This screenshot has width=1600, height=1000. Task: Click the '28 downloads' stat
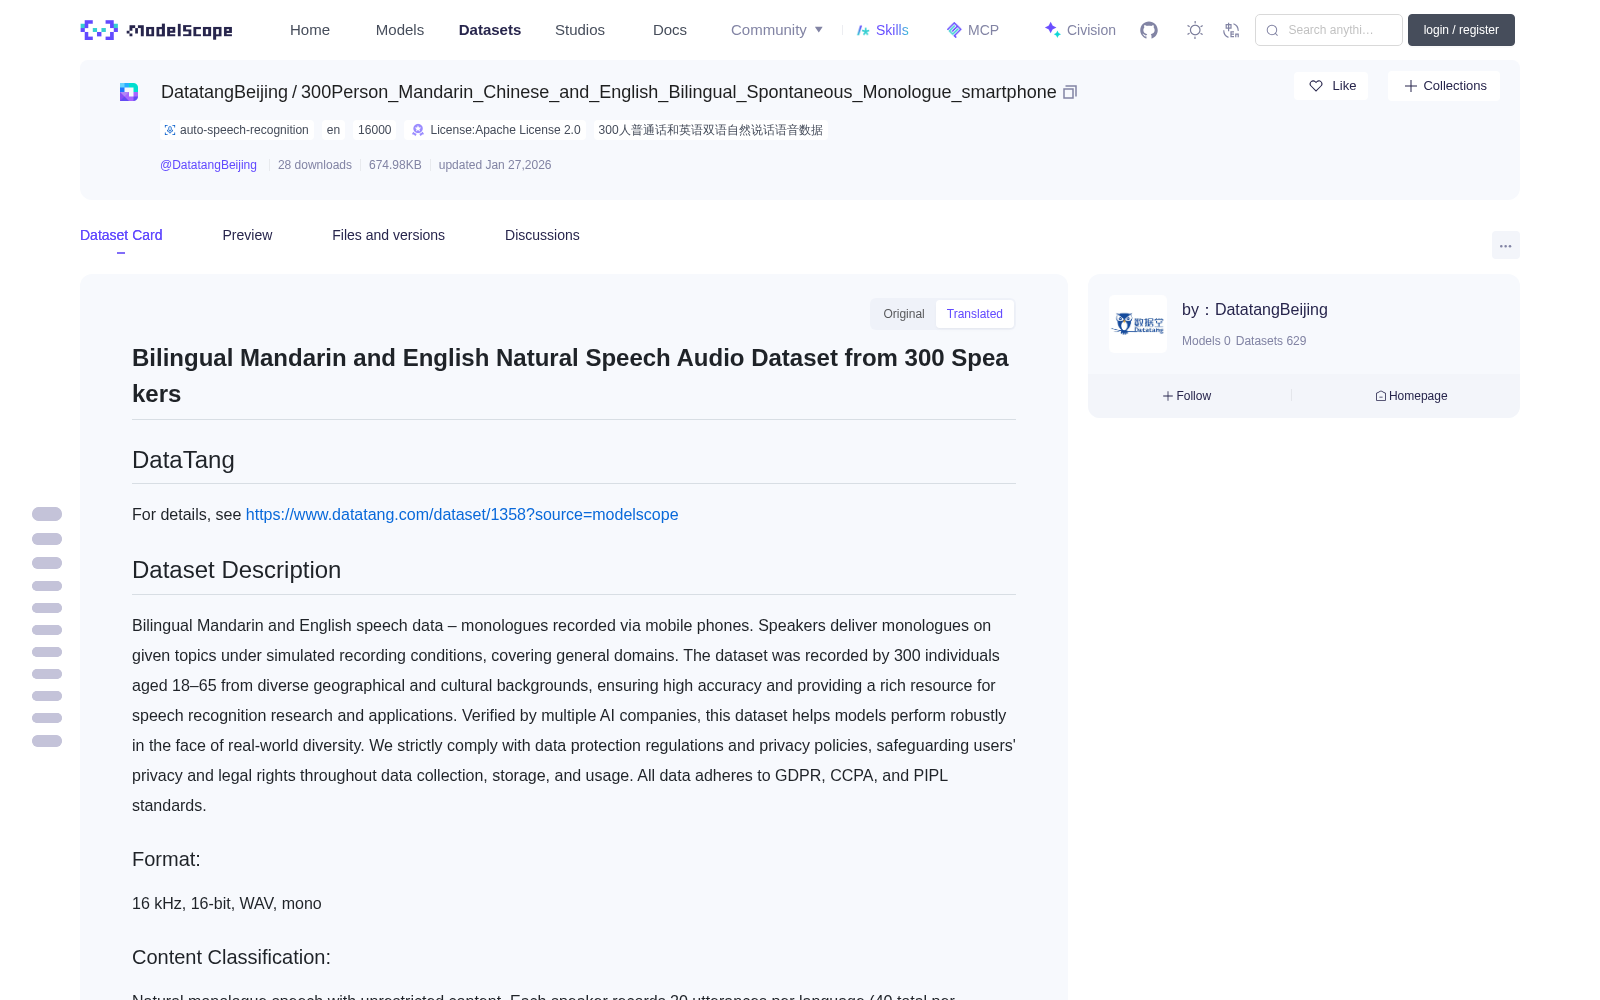[x=315, y=165]
